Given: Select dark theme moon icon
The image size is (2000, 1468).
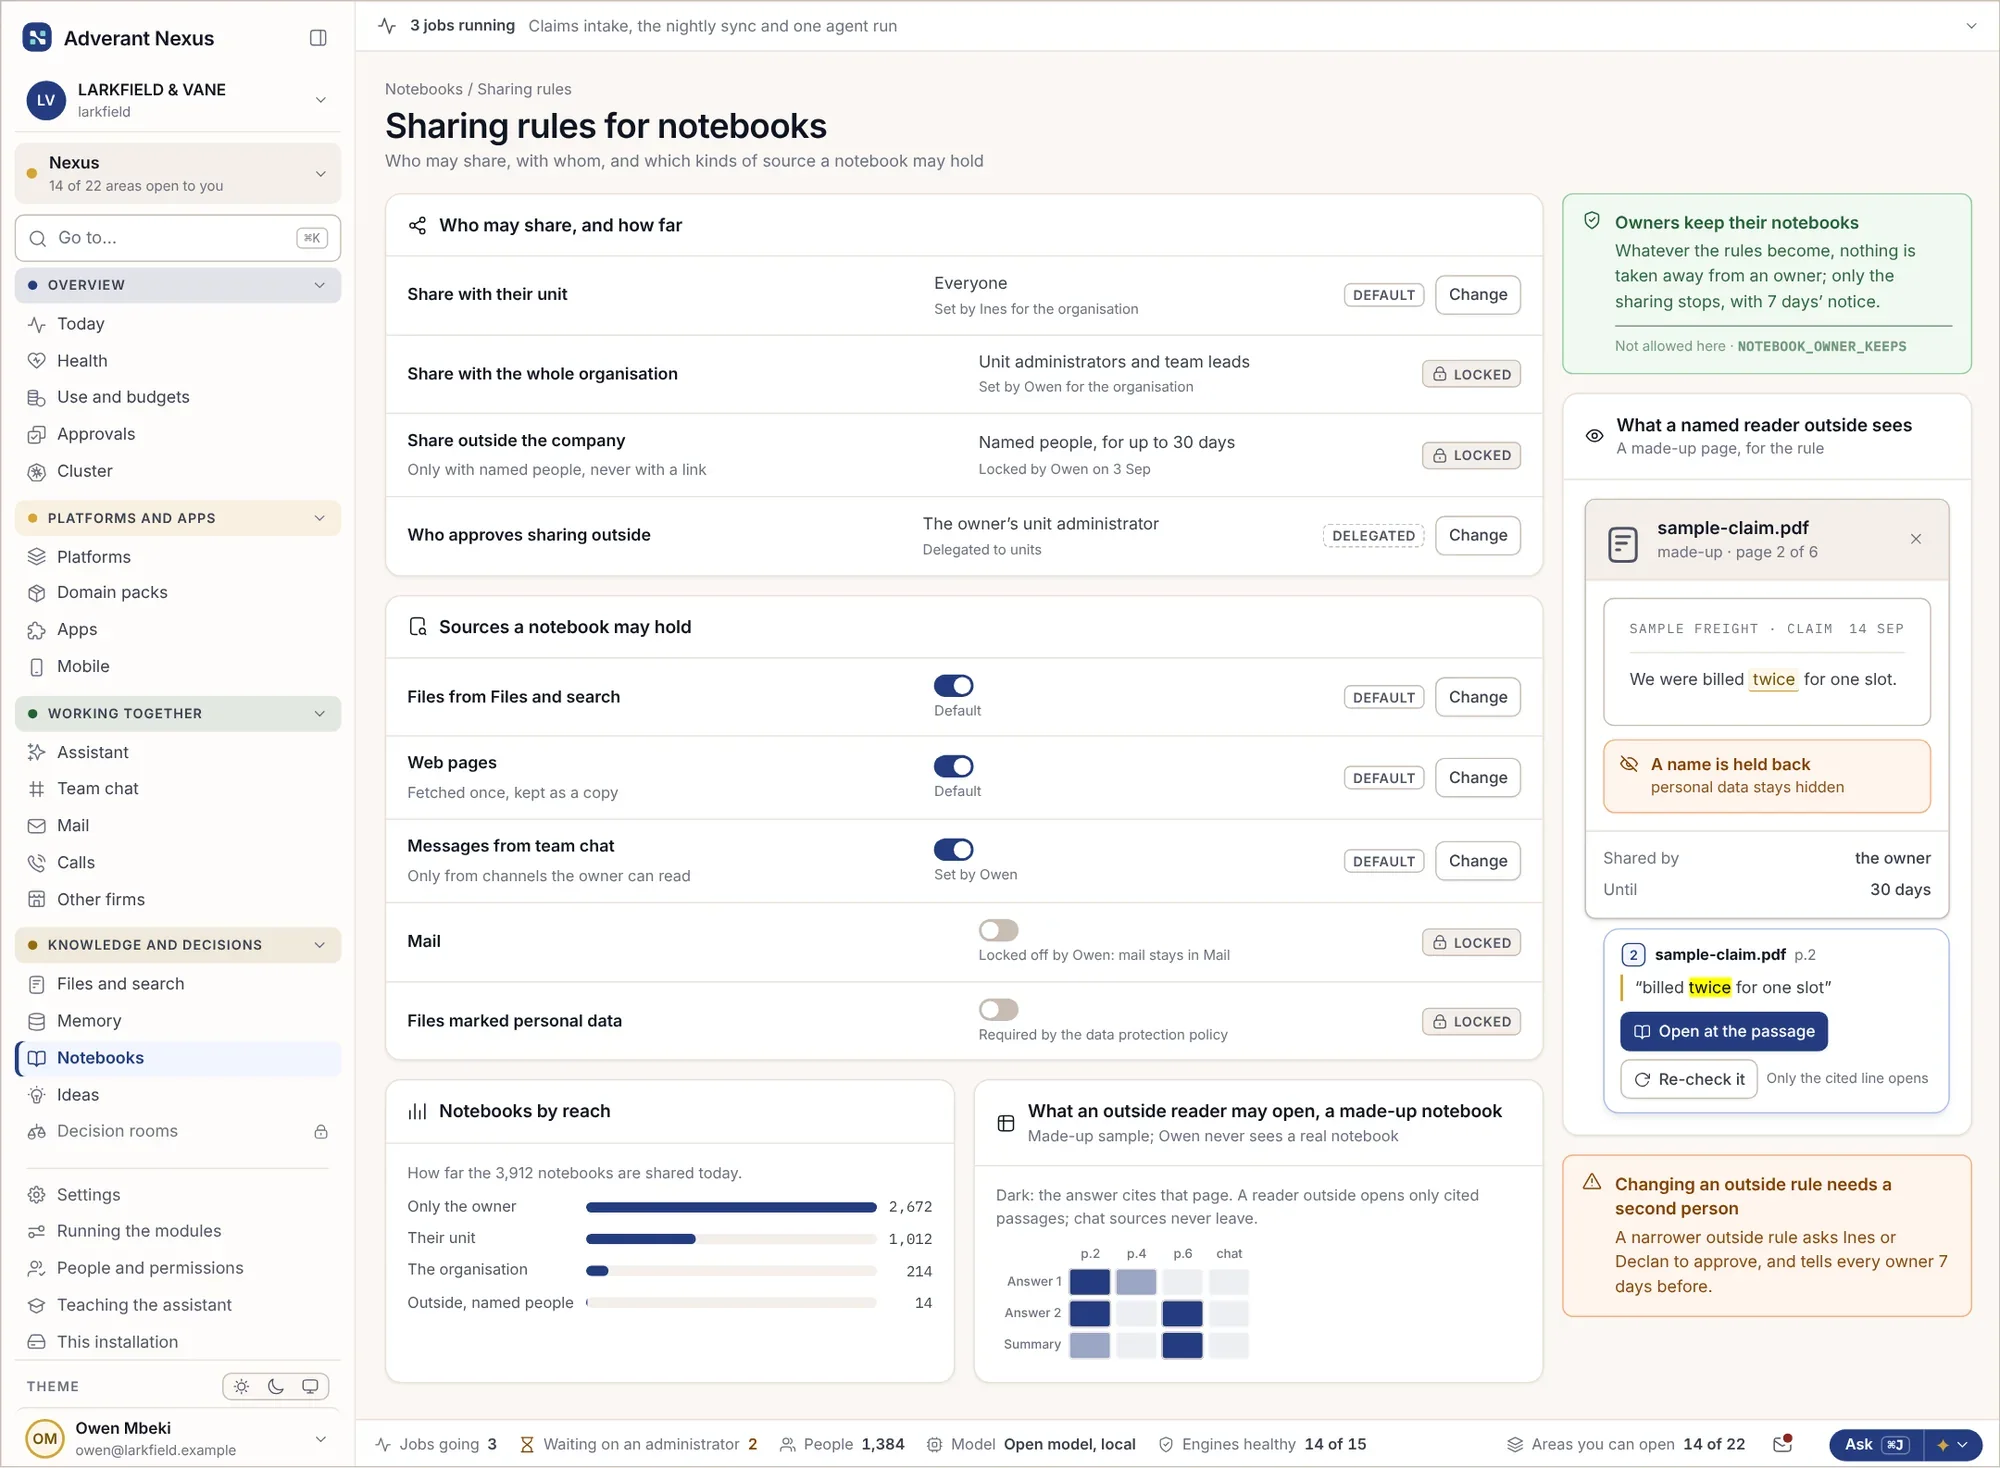Looking at the screenshot, I should (276, 1386).
